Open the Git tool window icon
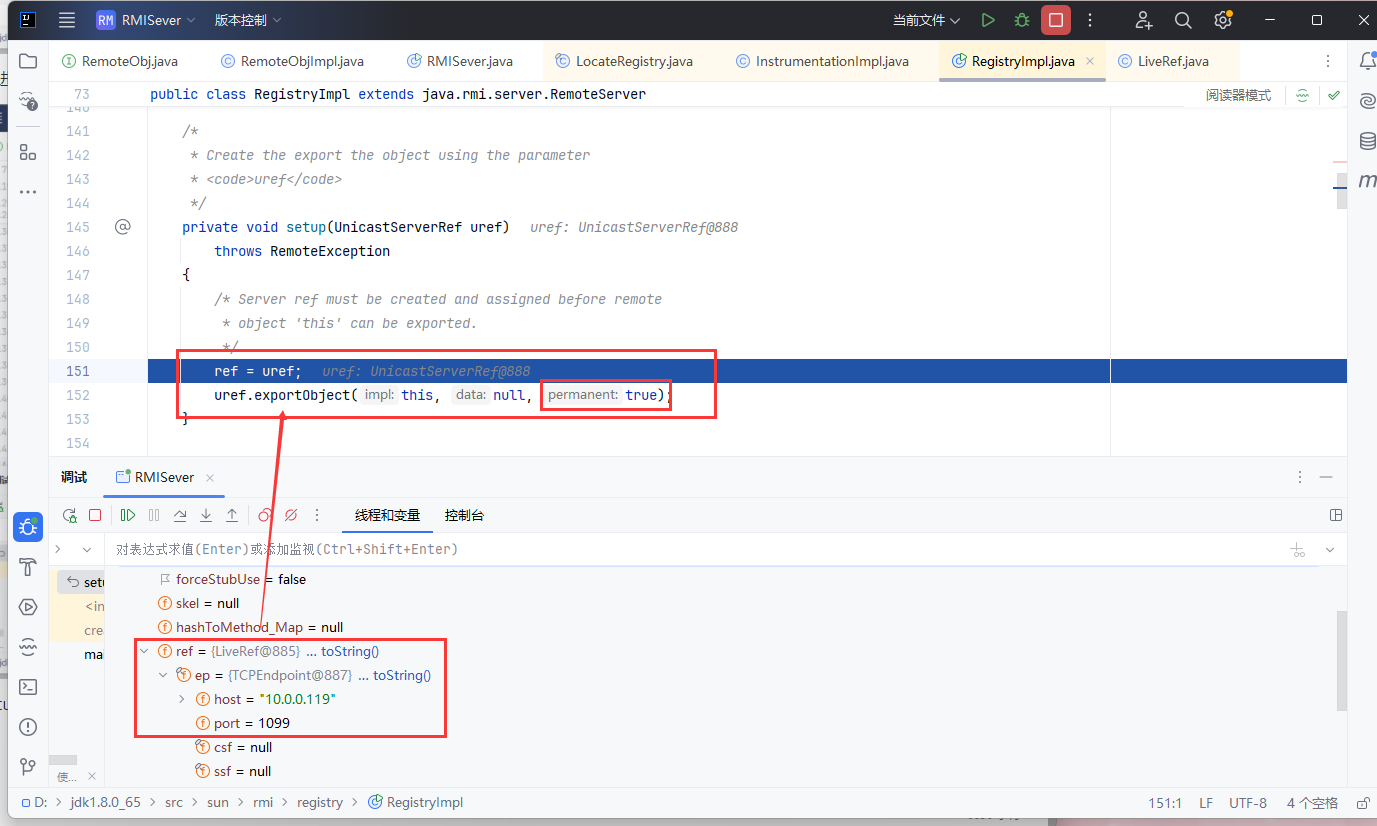The width and height of the screenshot is (1377, 826). [x=28, y=767]
